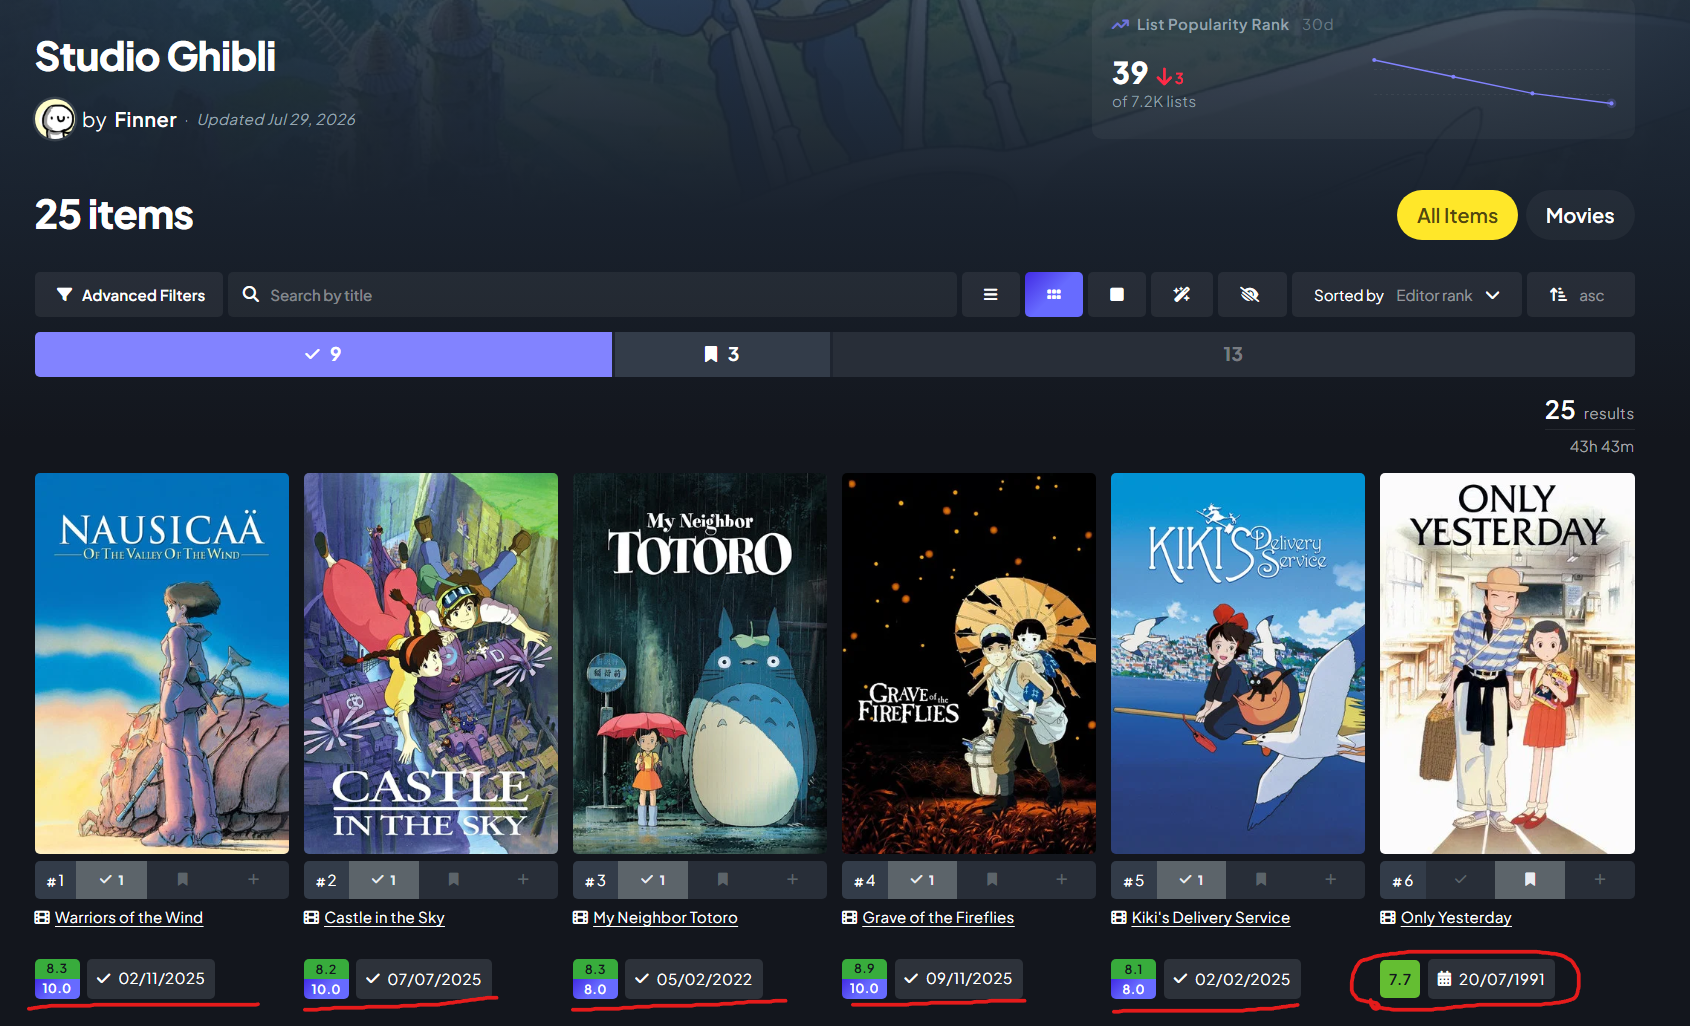Open the Only Yesterday poster
Viewport: 1690px width, 1026px height.
[1507, 663]
